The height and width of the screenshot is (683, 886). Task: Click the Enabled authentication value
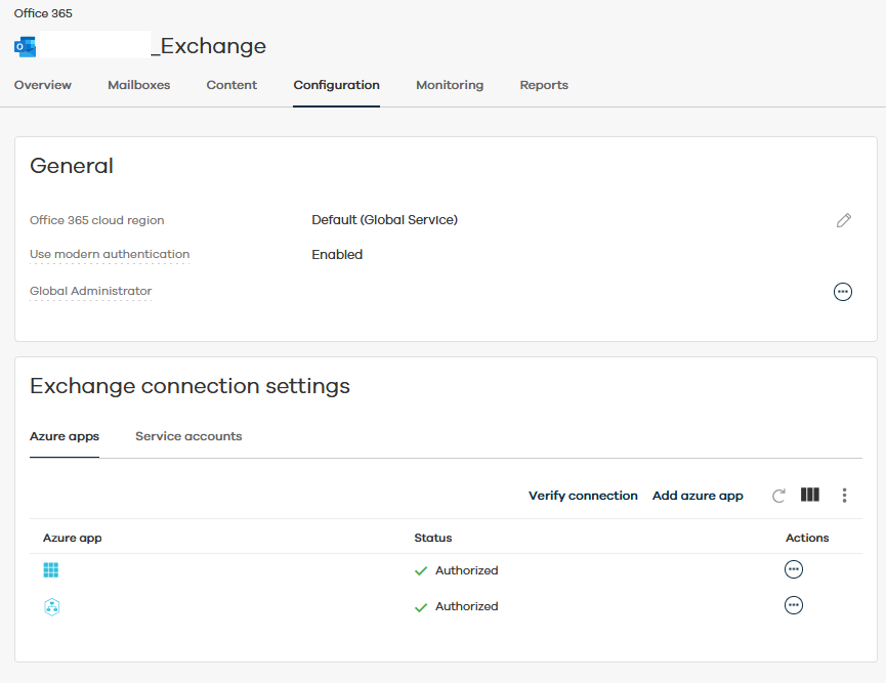(x=337, y=255)
